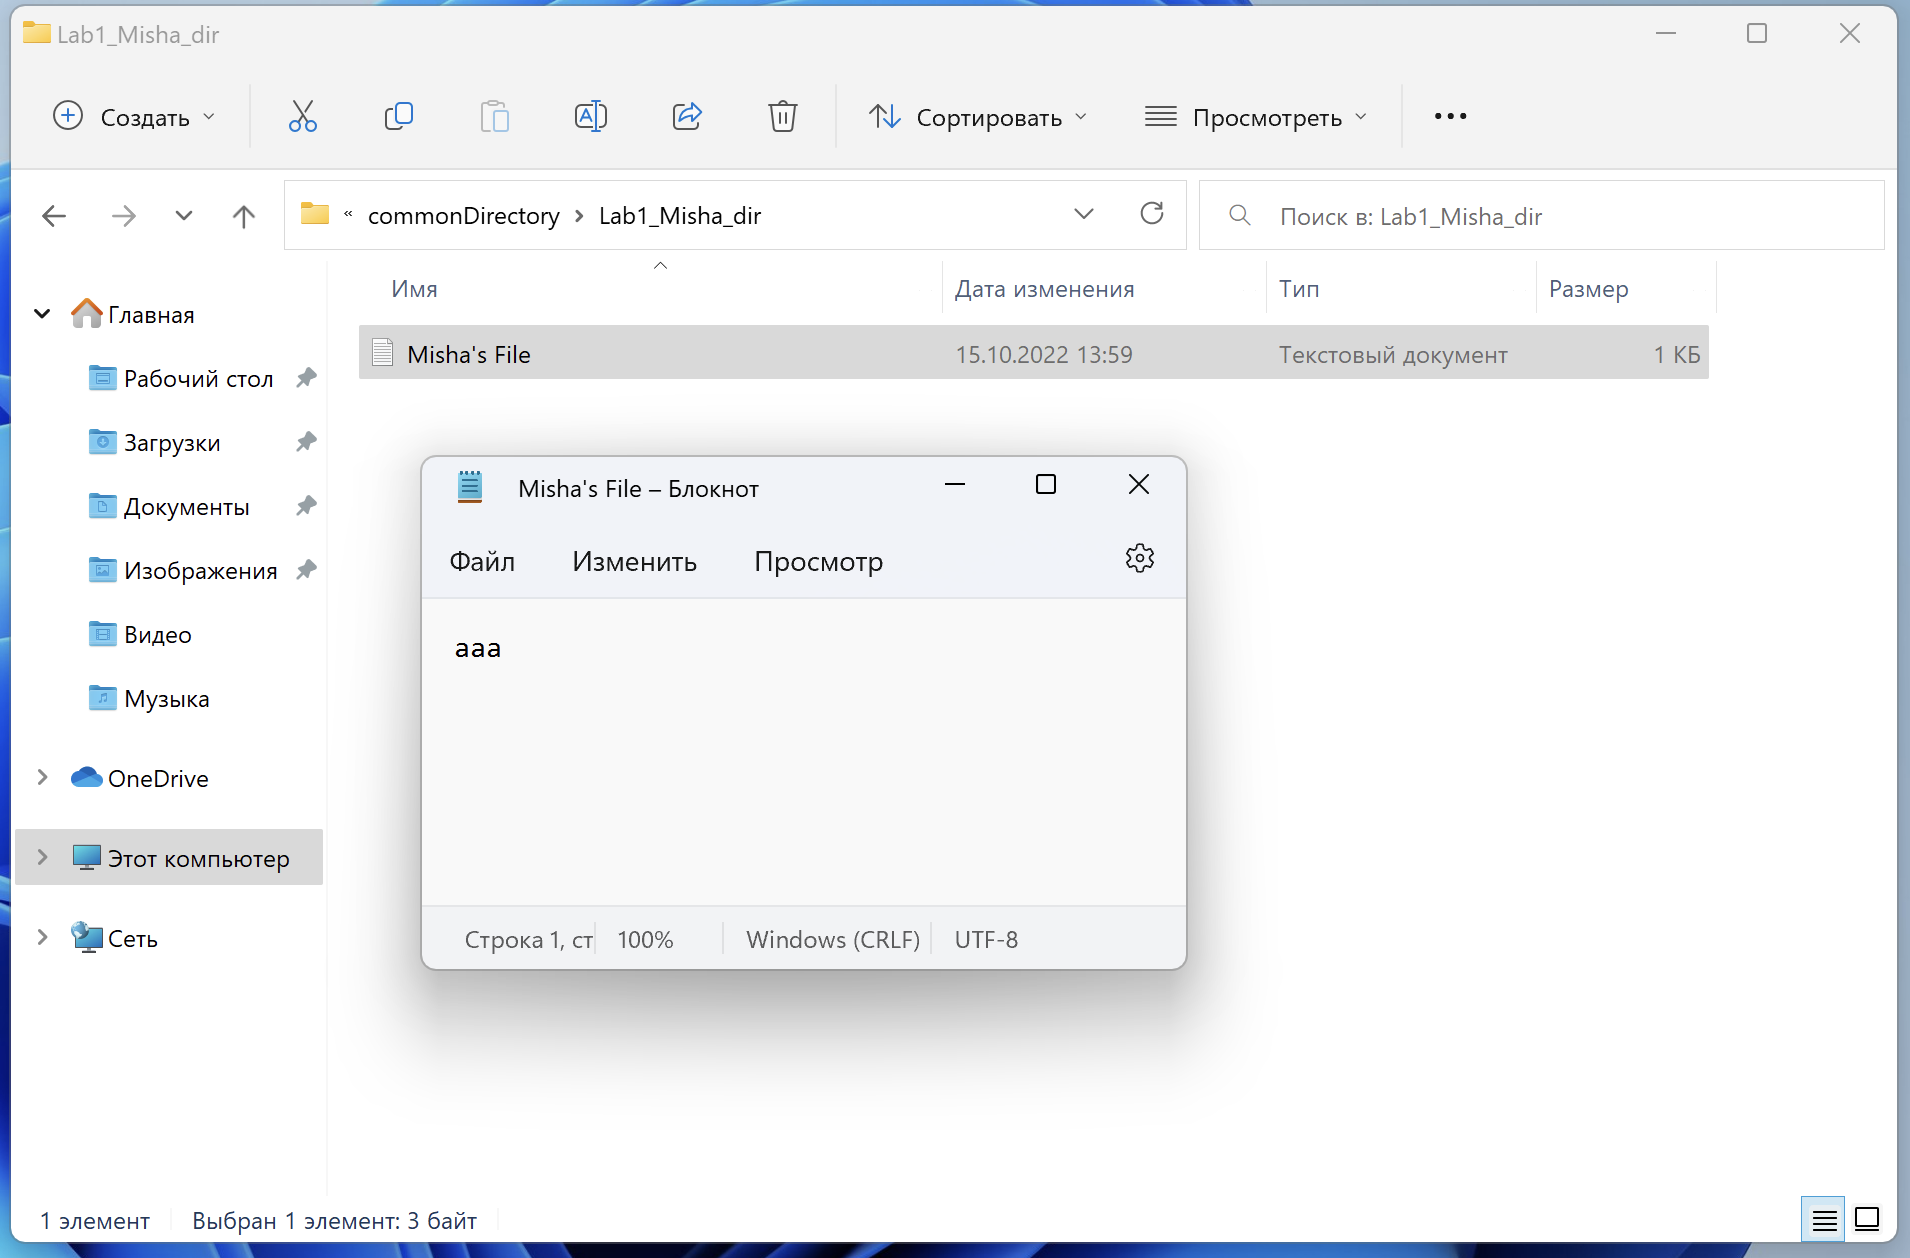This screenshot has height=1258, width=1910.
Task: Open Notepad settings gear
Action: coord(1139,559)
